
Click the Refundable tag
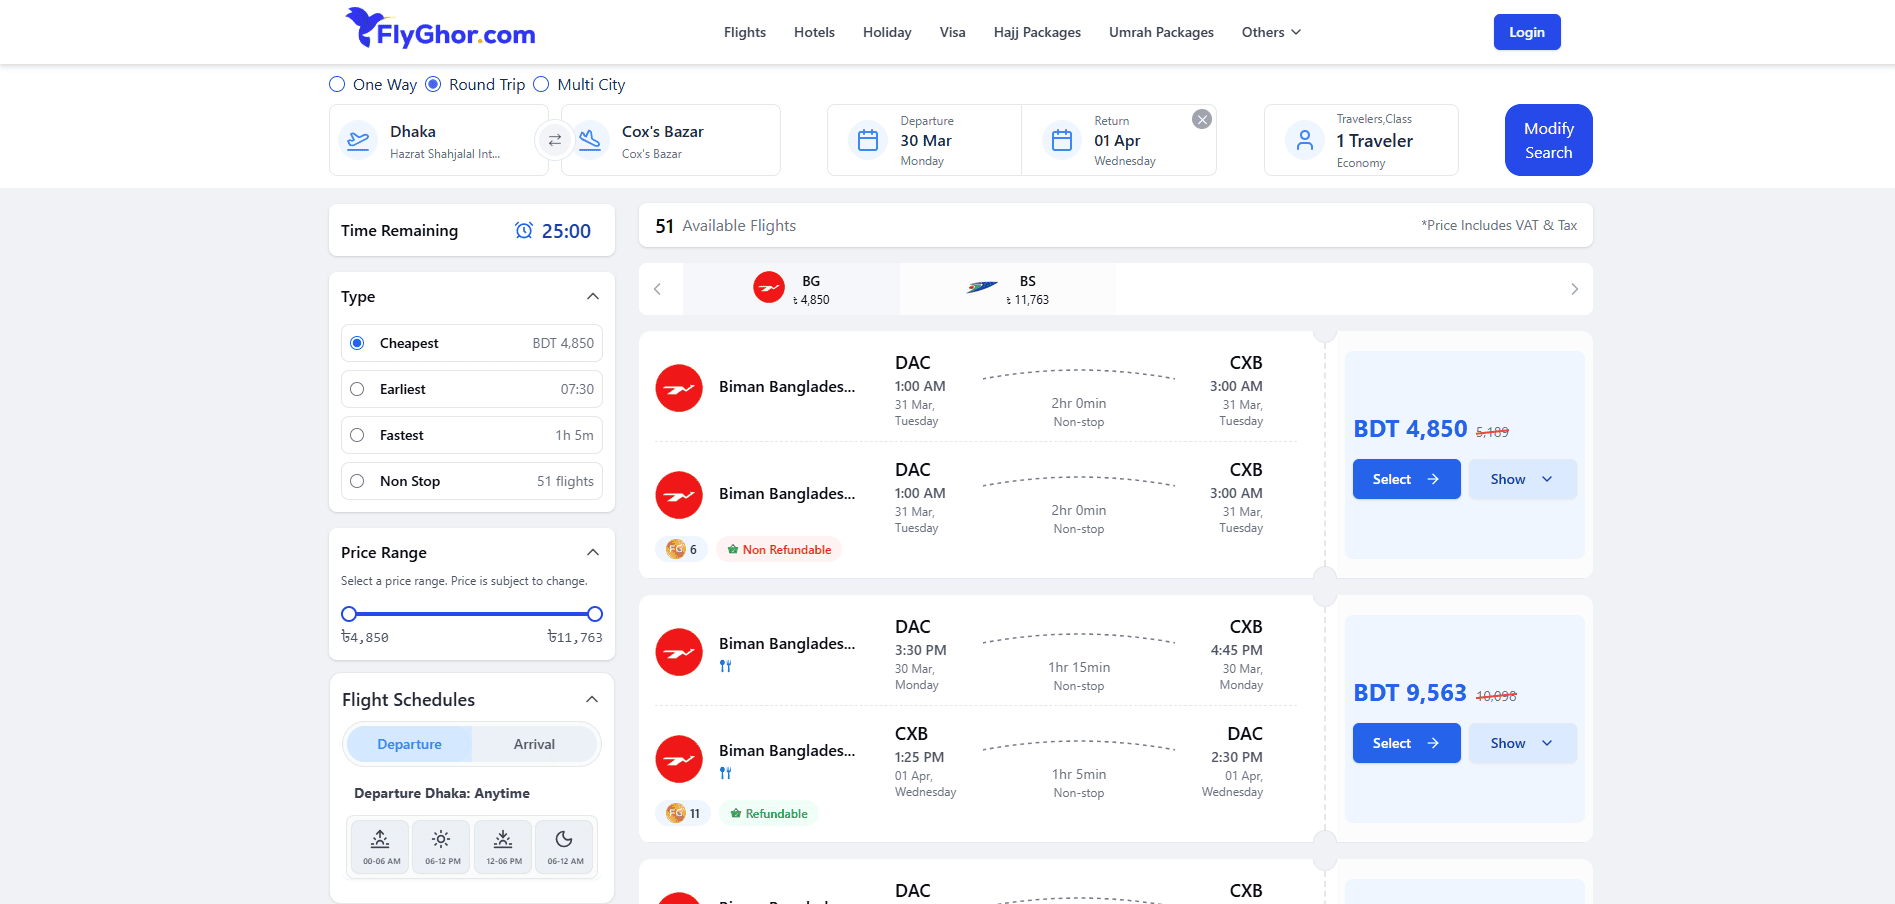[768, 813]
